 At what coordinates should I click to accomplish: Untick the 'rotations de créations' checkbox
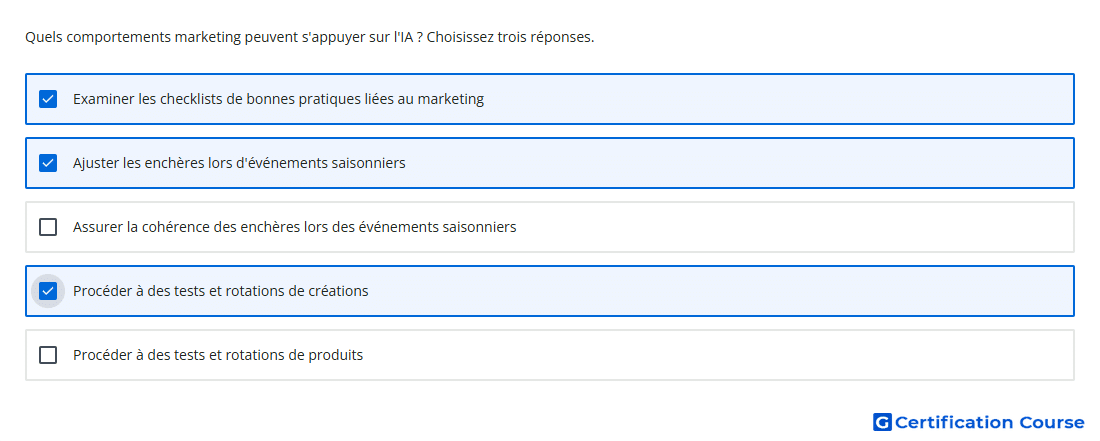(x=48, y=291)
